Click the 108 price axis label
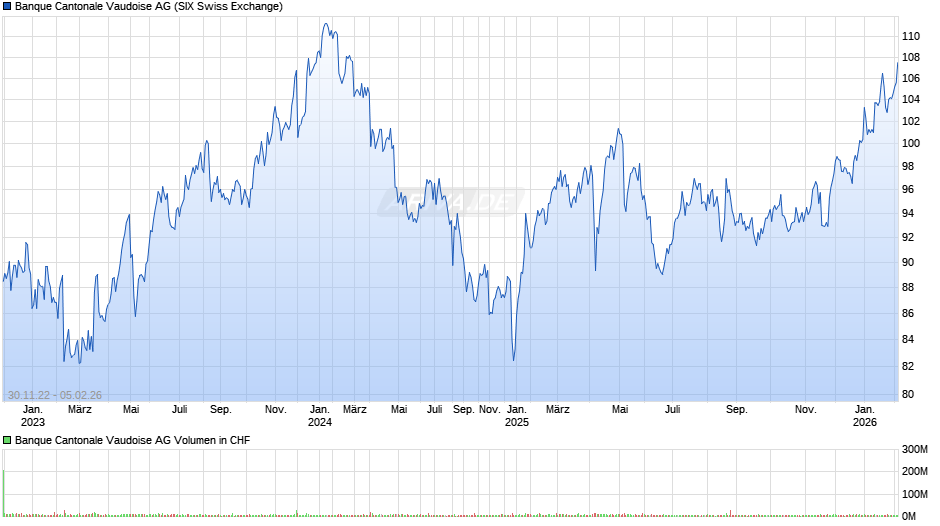Screen dimensions: 940x526 911,58
